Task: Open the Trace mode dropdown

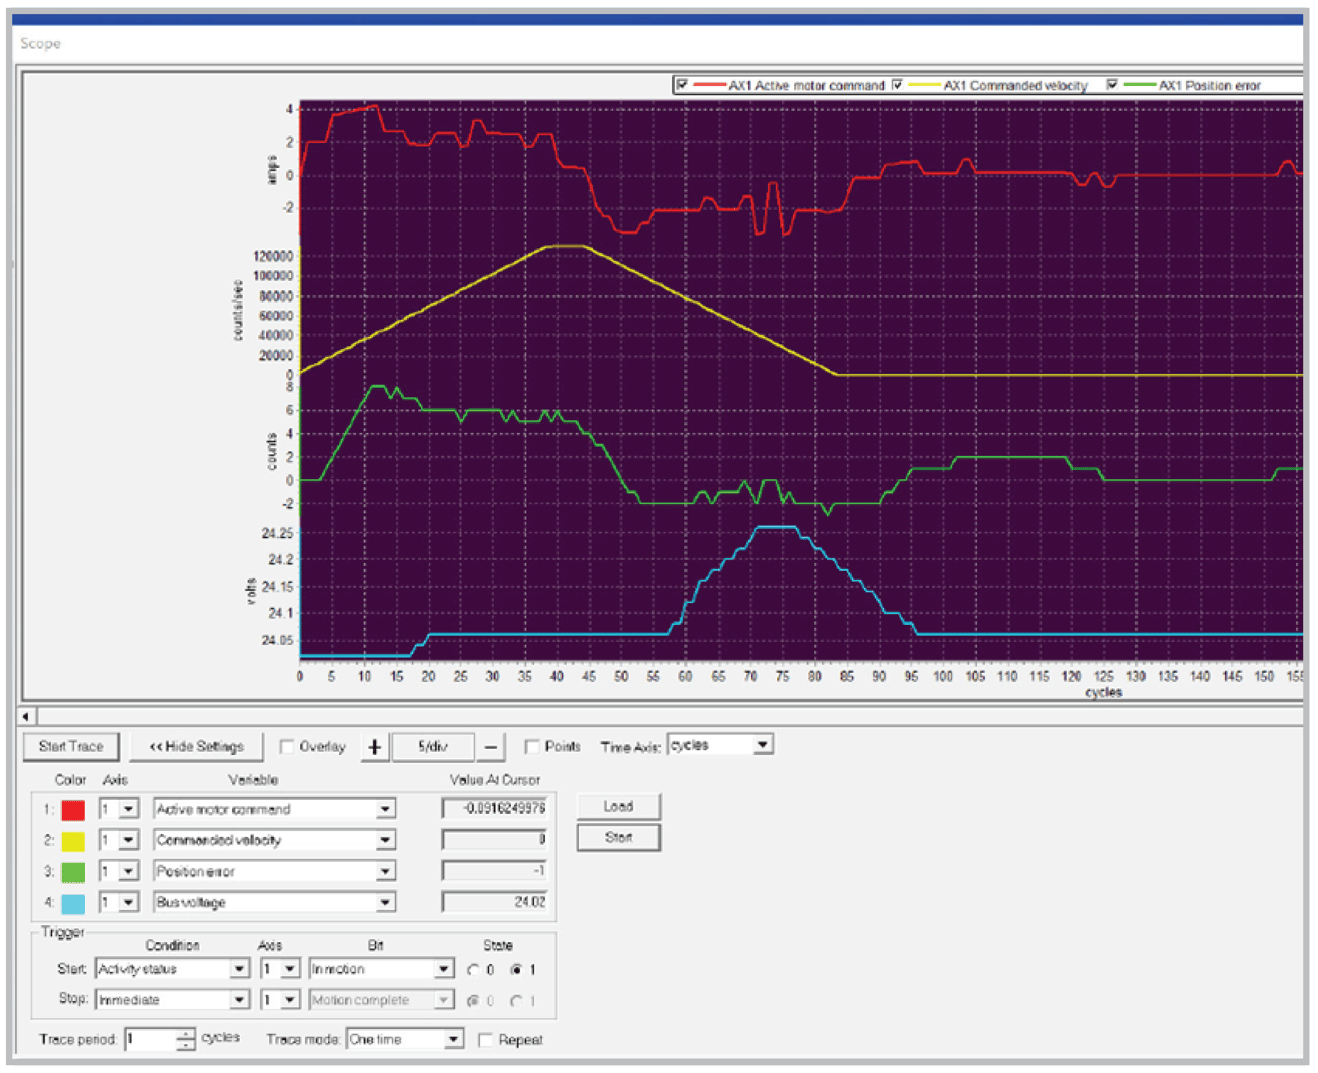Action: pyautogui.click(x=452, y=1039)
